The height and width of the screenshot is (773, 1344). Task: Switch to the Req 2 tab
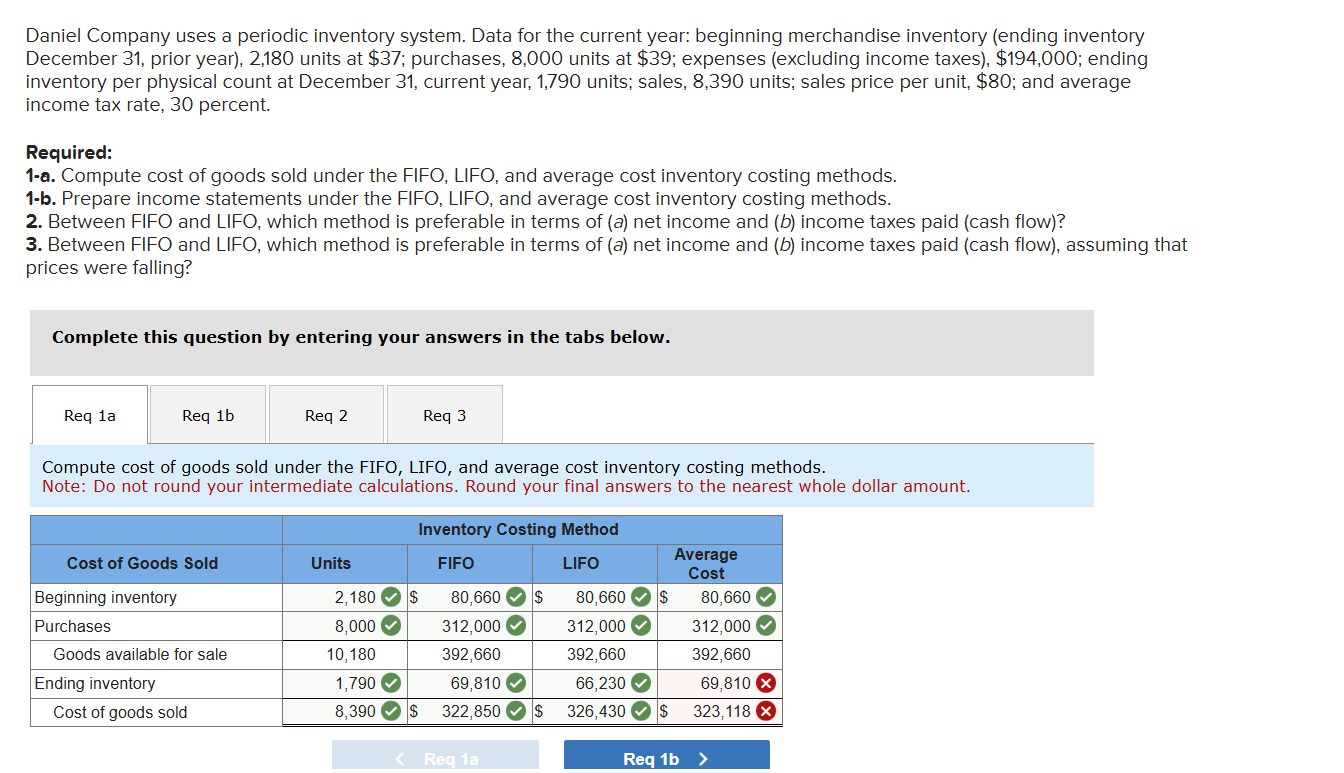(326, 415)
